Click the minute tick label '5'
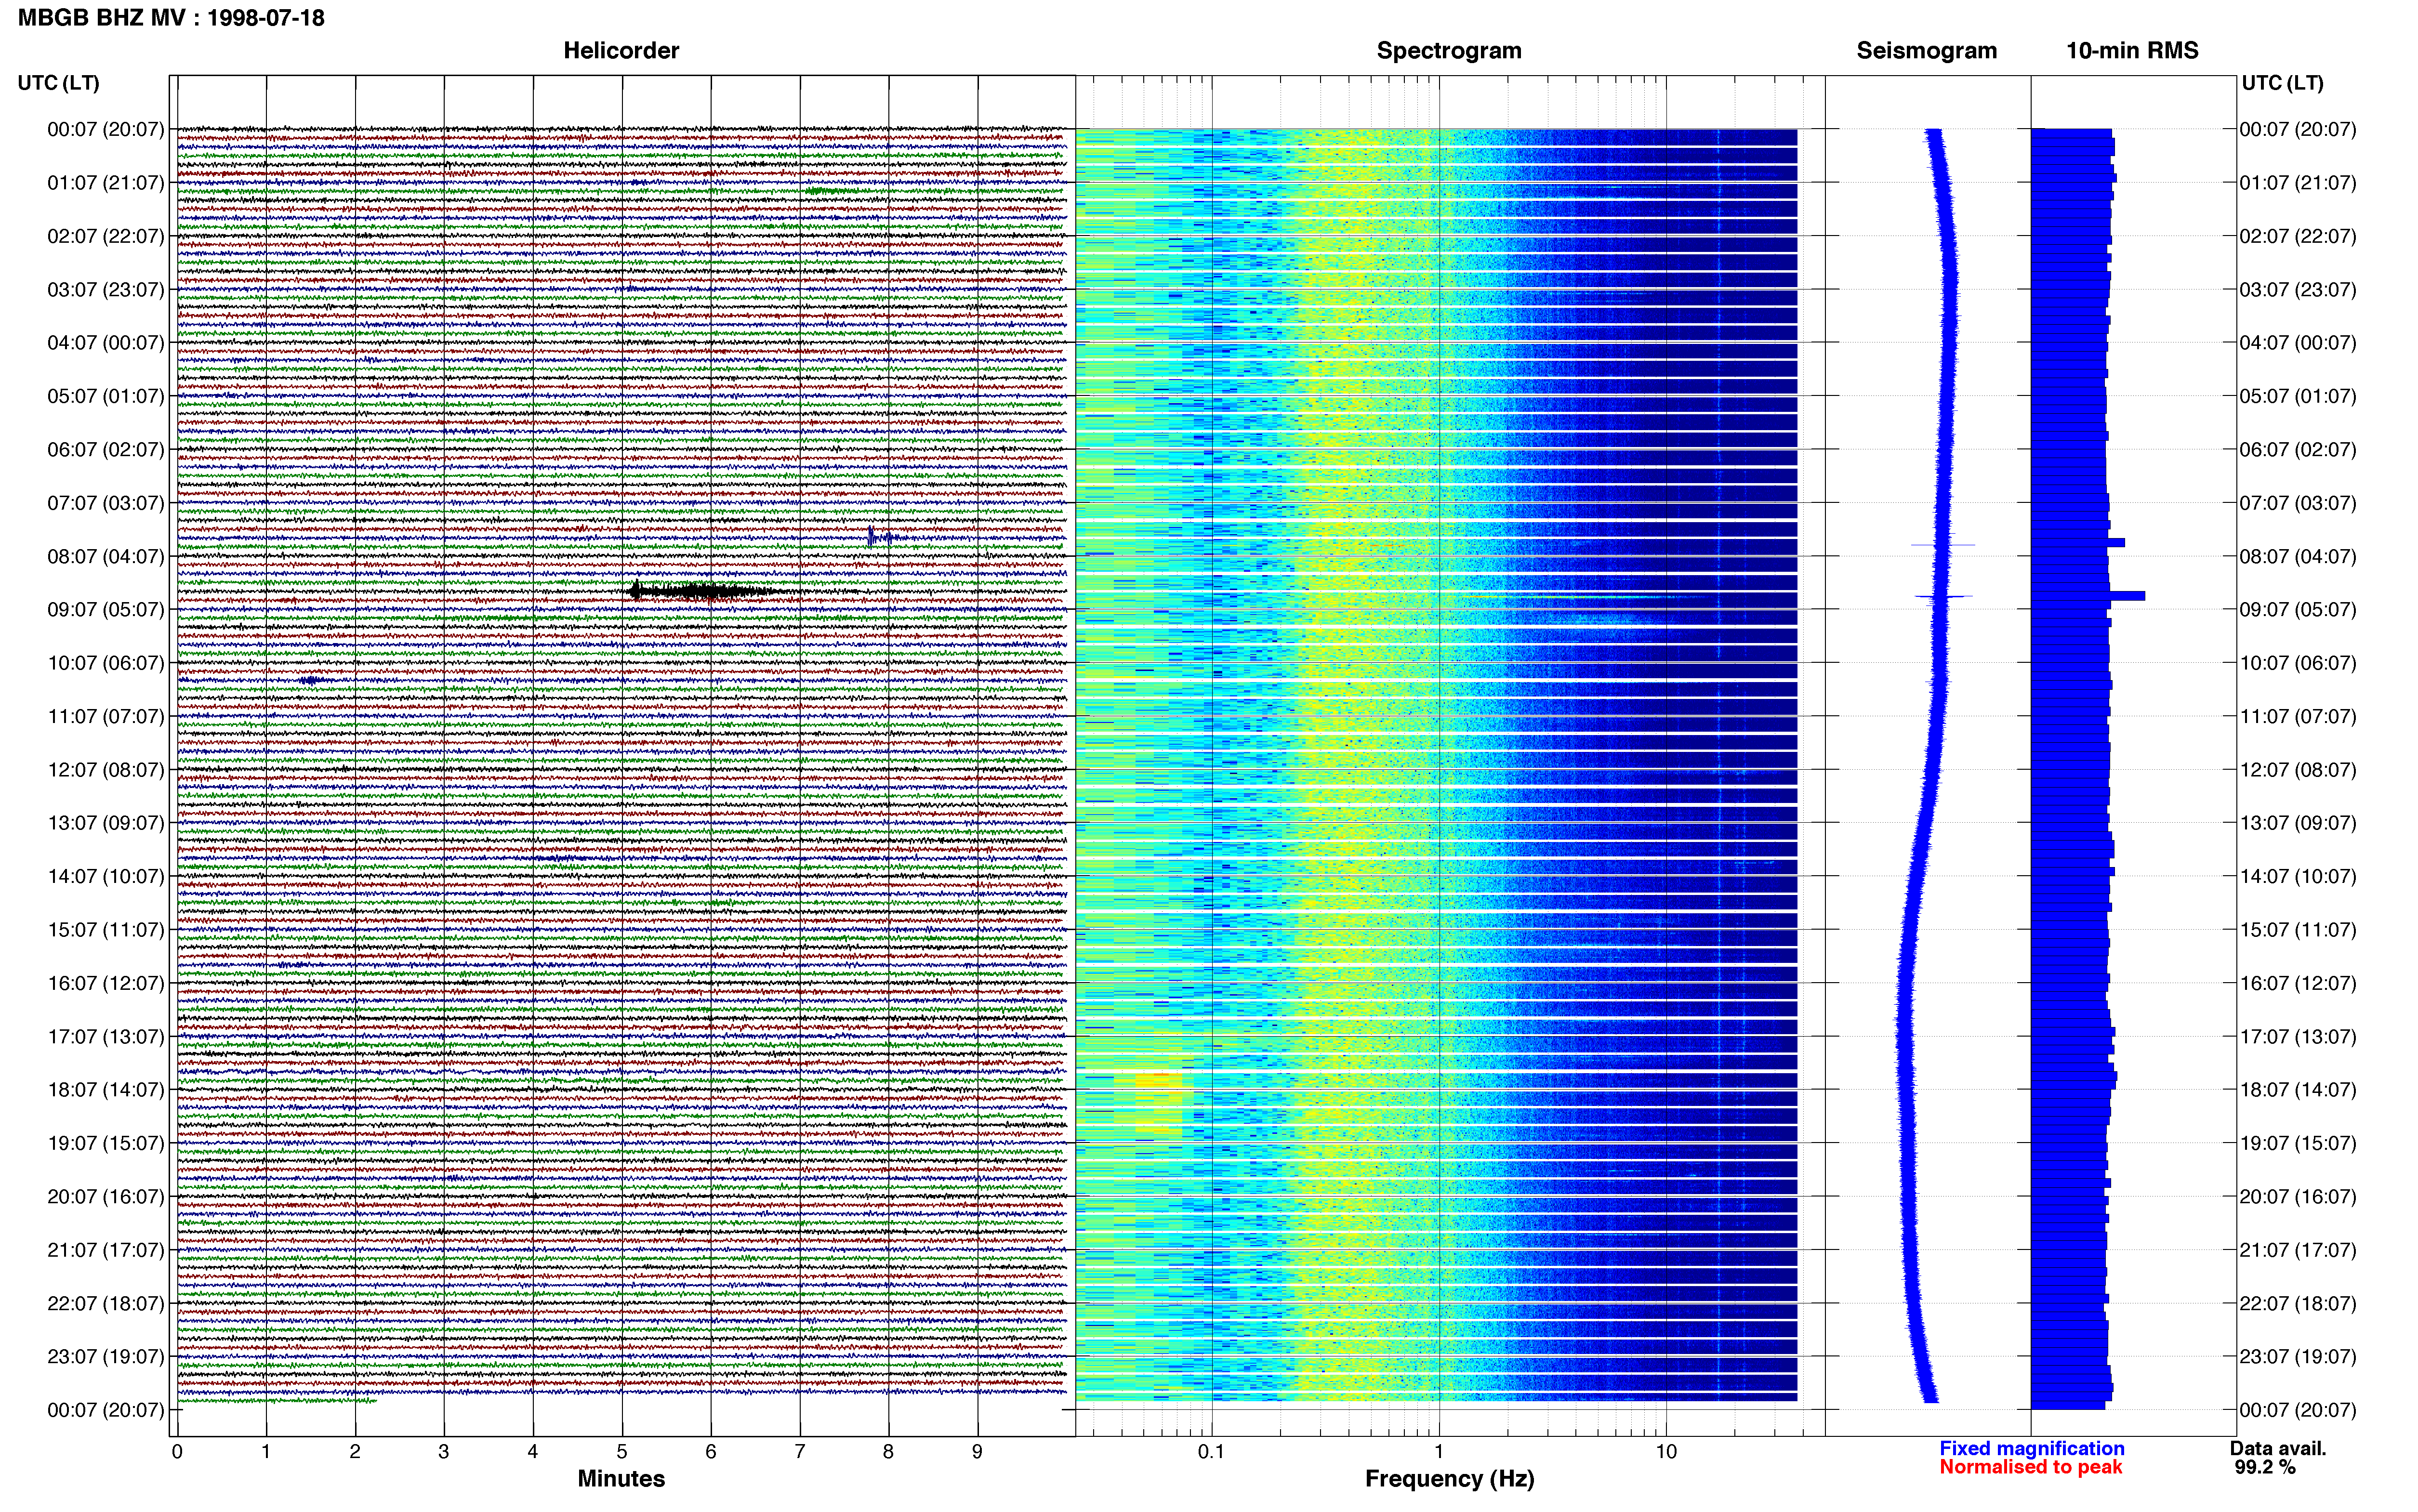 coord(622,1452)
